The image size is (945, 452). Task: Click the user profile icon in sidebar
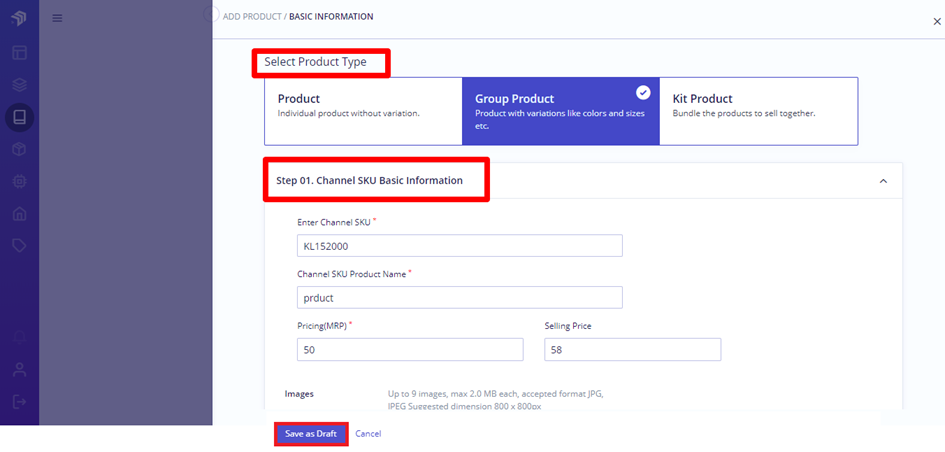pyautogui.click(x=19, y=369)
